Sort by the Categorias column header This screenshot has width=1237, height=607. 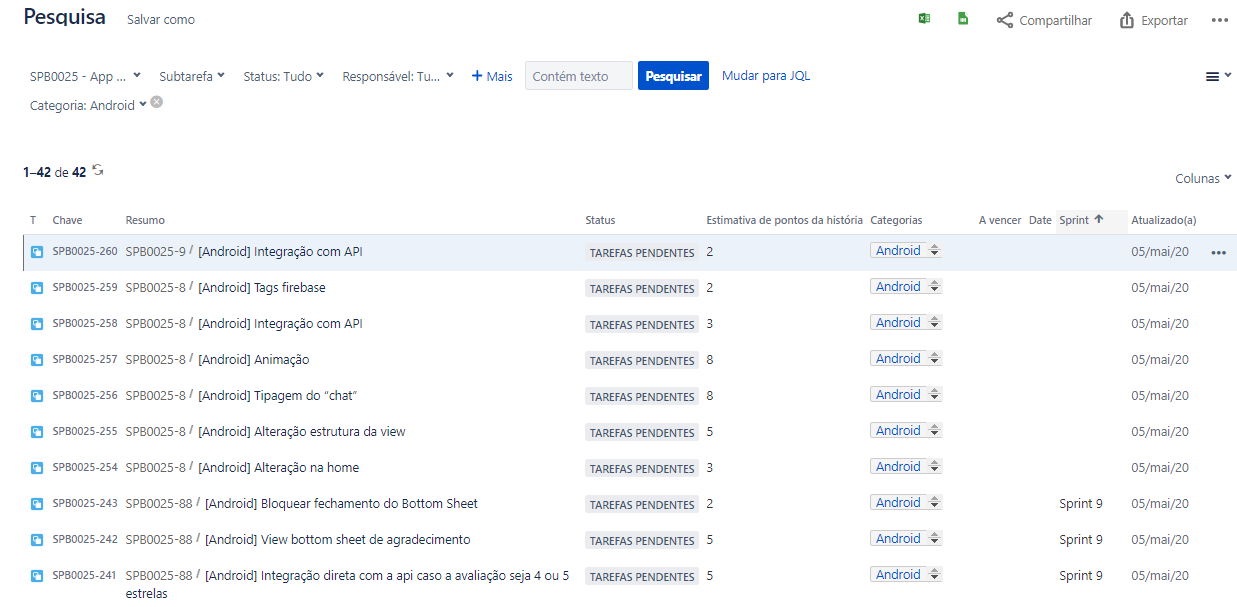(x=896, y=220)
